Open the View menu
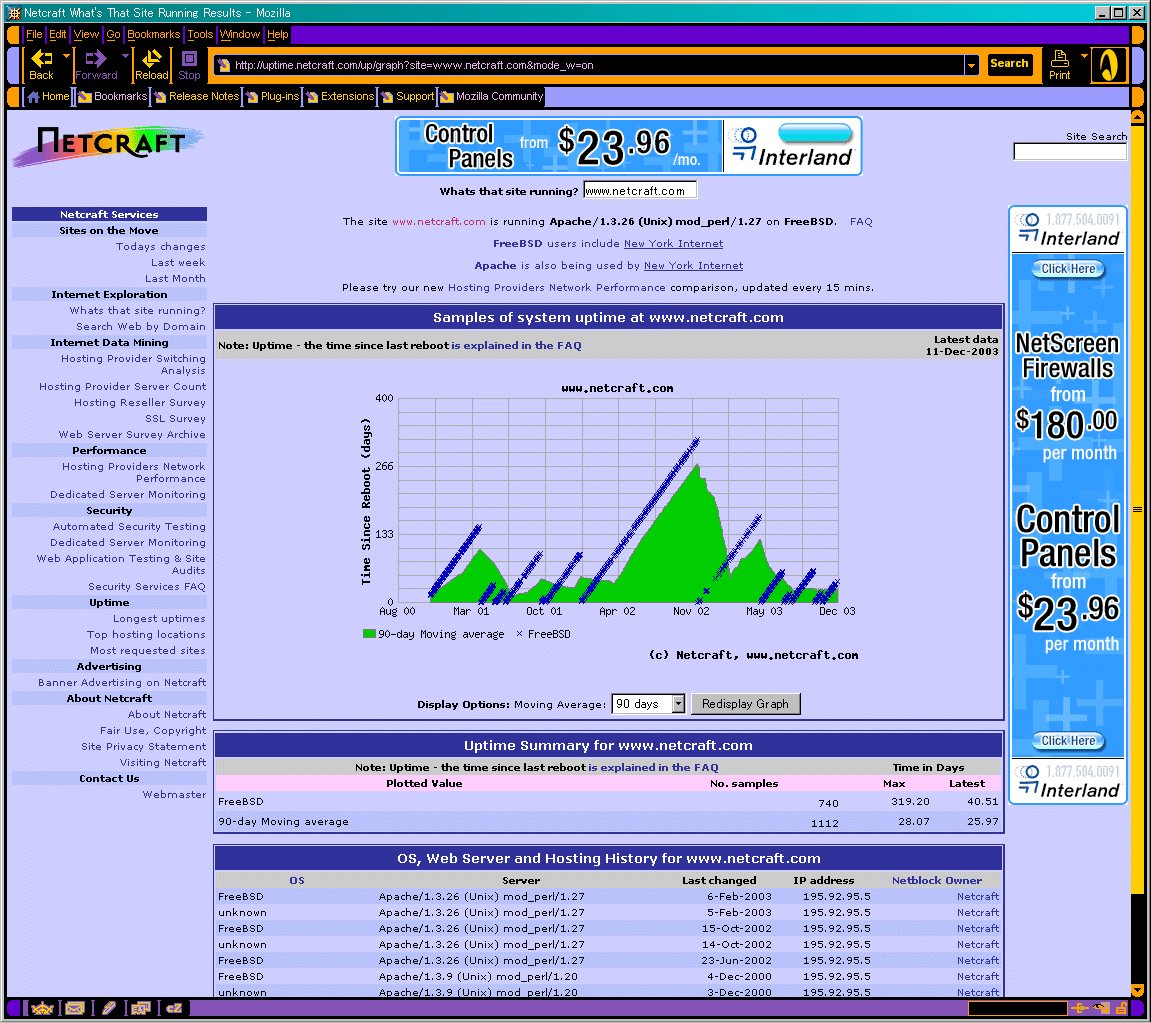 [x=86, y=34]
